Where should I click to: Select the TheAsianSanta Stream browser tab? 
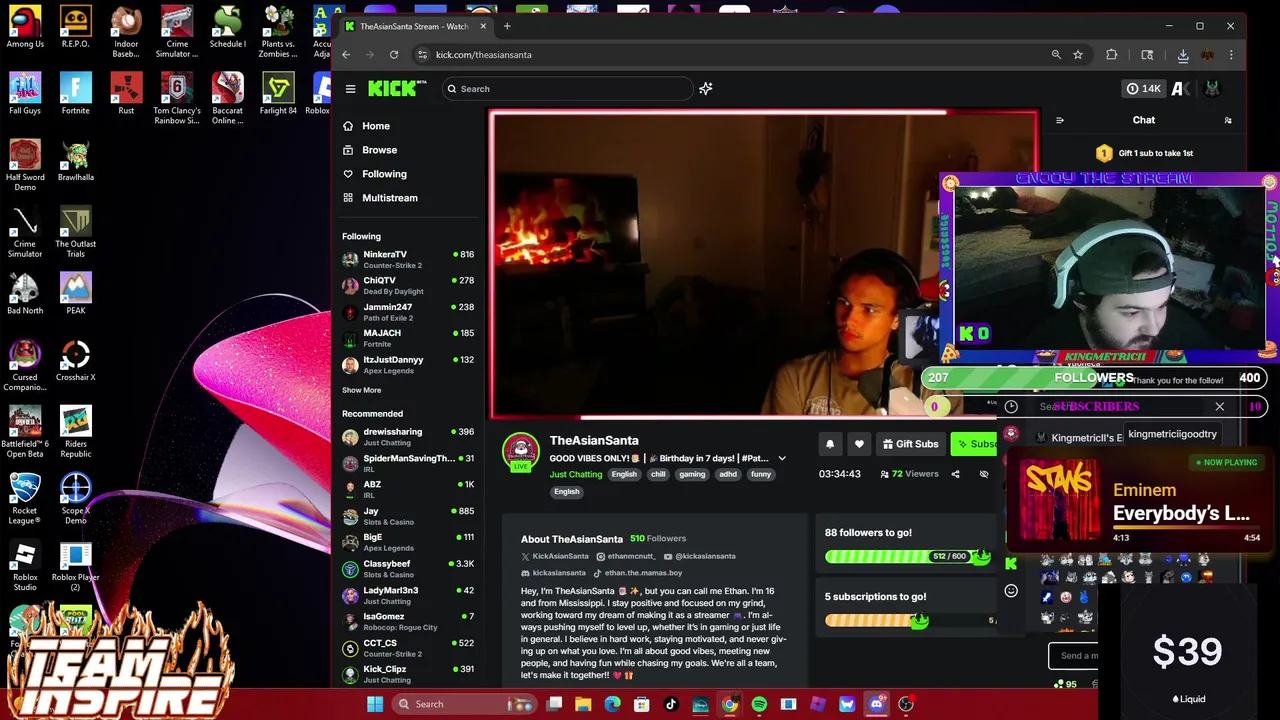coord(414,26)
